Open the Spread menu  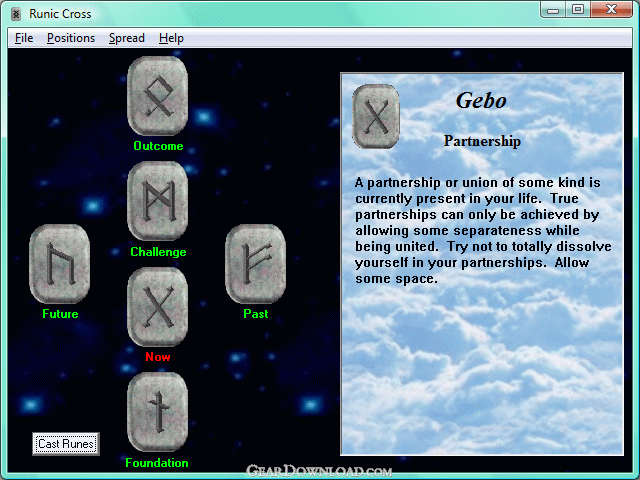point(127,38)
